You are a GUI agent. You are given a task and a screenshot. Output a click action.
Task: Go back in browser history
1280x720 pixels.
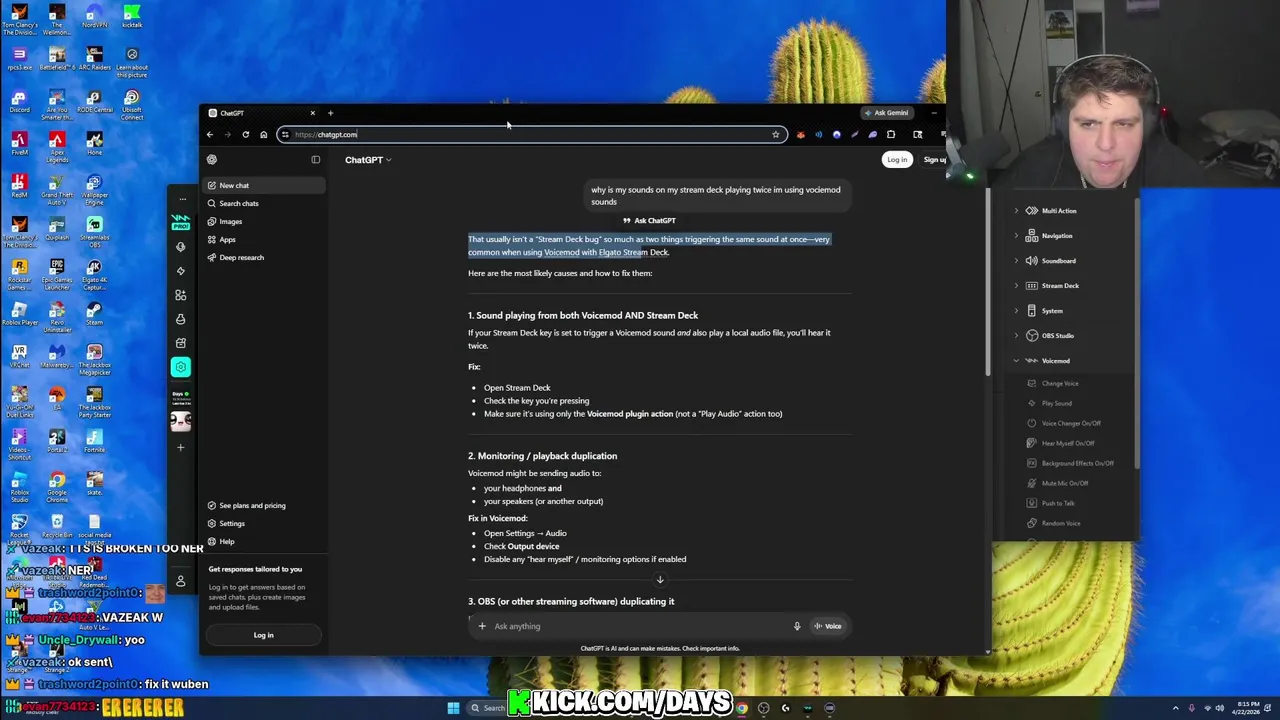210,134
